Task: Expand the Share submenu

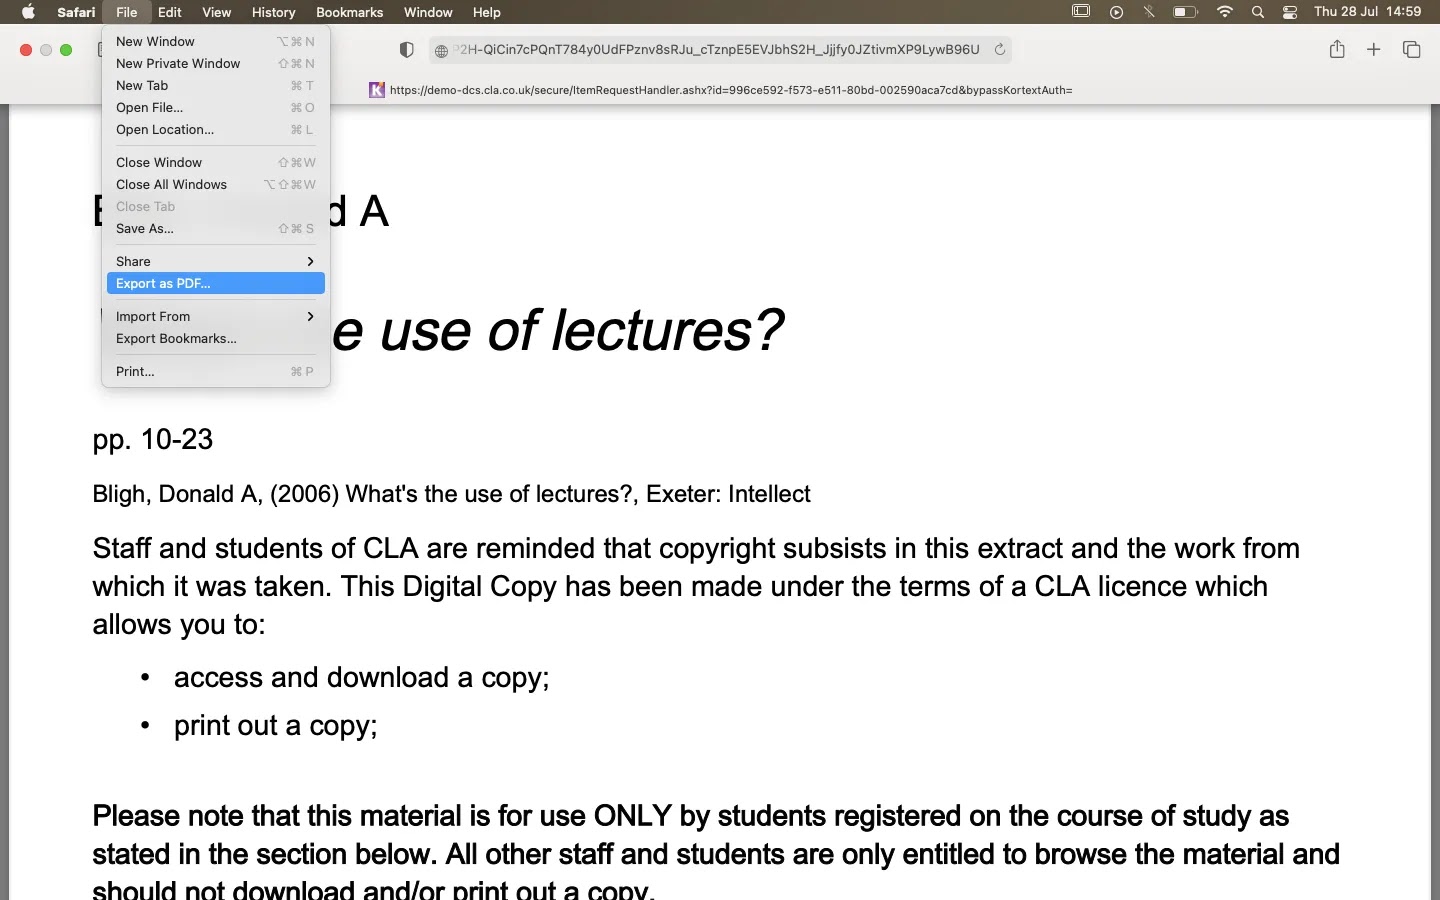Action: 215,261
